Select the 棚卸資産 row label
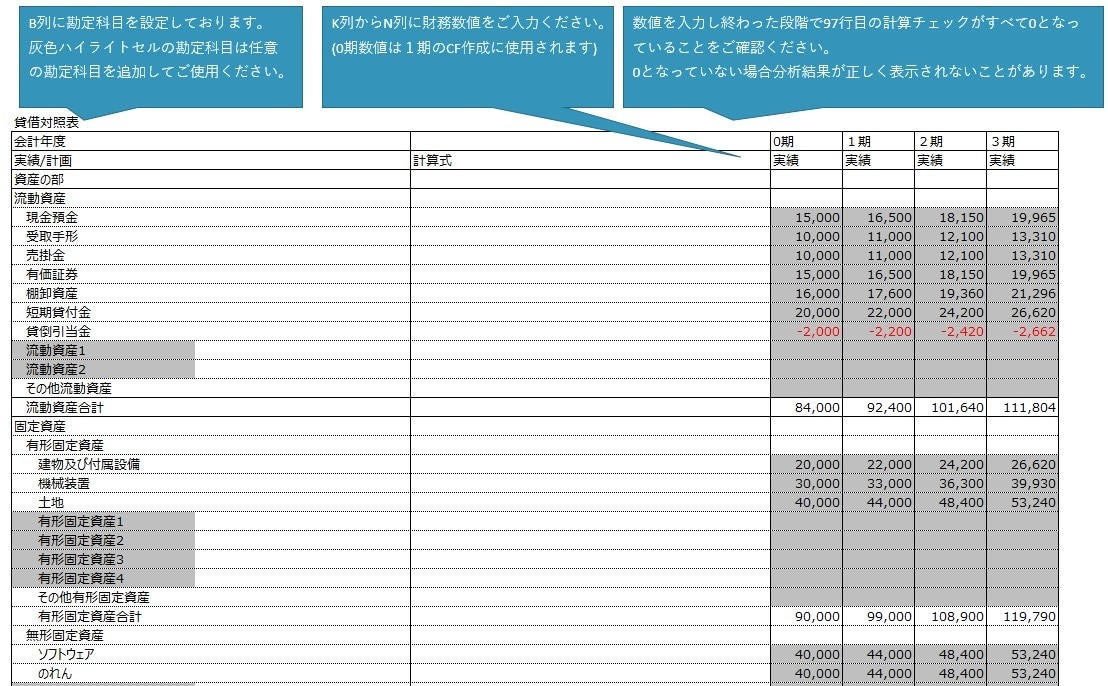 (52, 294)
